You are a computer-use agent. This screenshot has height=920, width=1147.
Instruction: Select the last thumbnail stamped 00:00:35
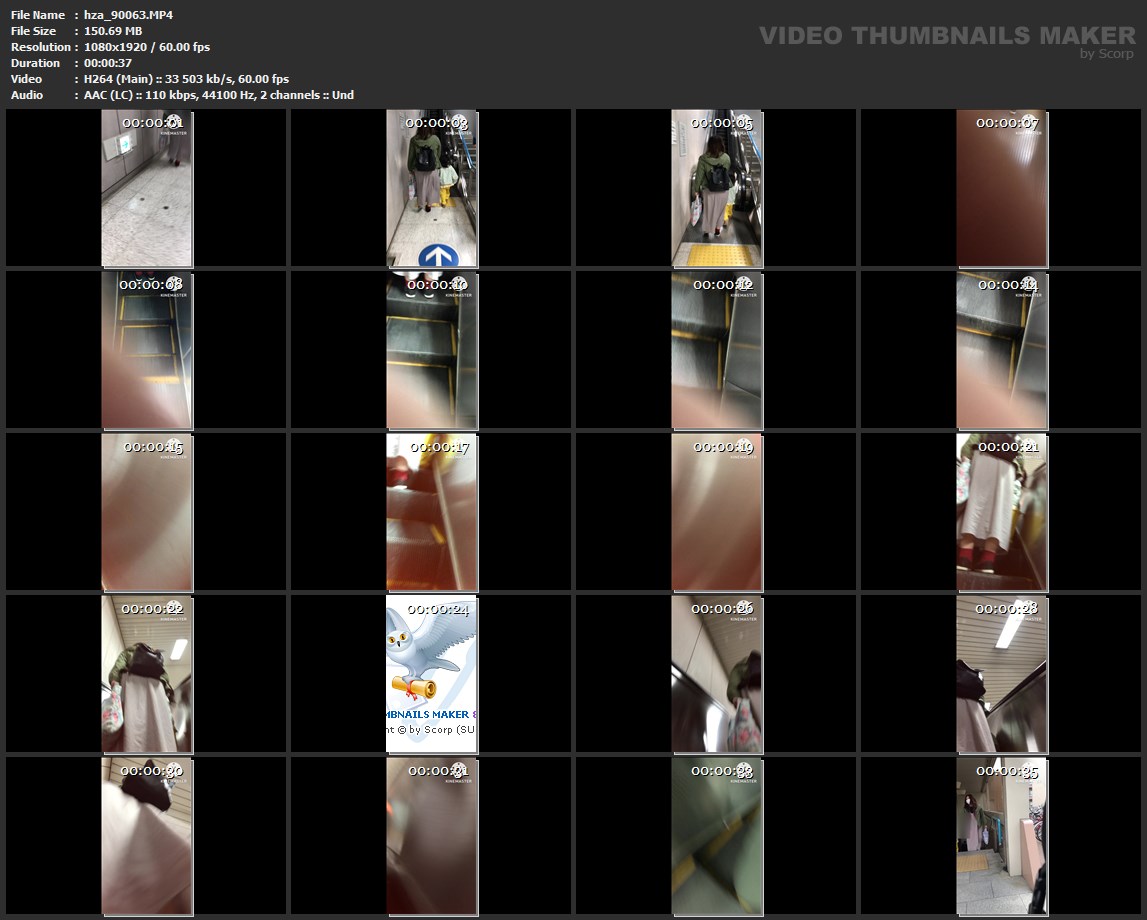1002,837
